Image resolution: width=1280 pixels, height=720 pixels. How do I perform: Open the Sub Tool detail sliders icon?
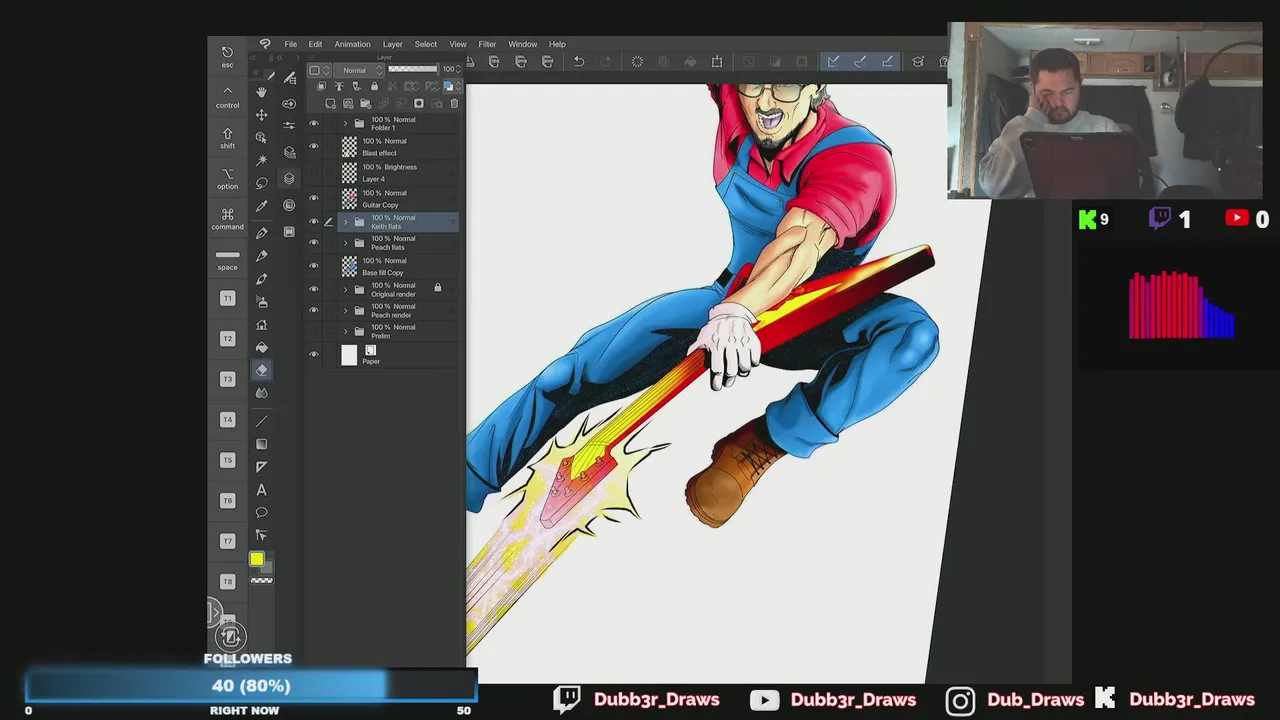pyautogui.click(x=289, y=125)
